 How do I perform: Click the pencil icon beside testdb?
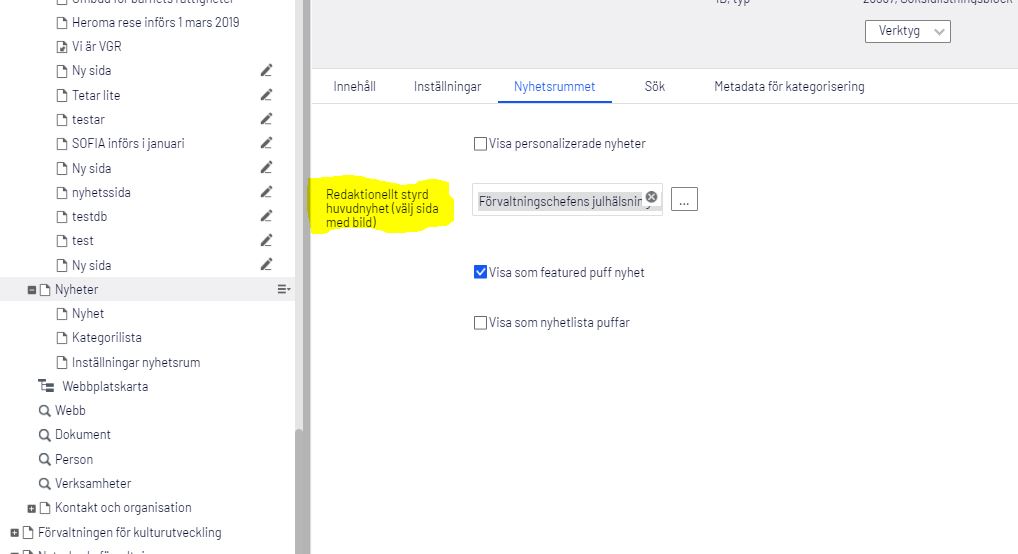(x=266, y=216)
